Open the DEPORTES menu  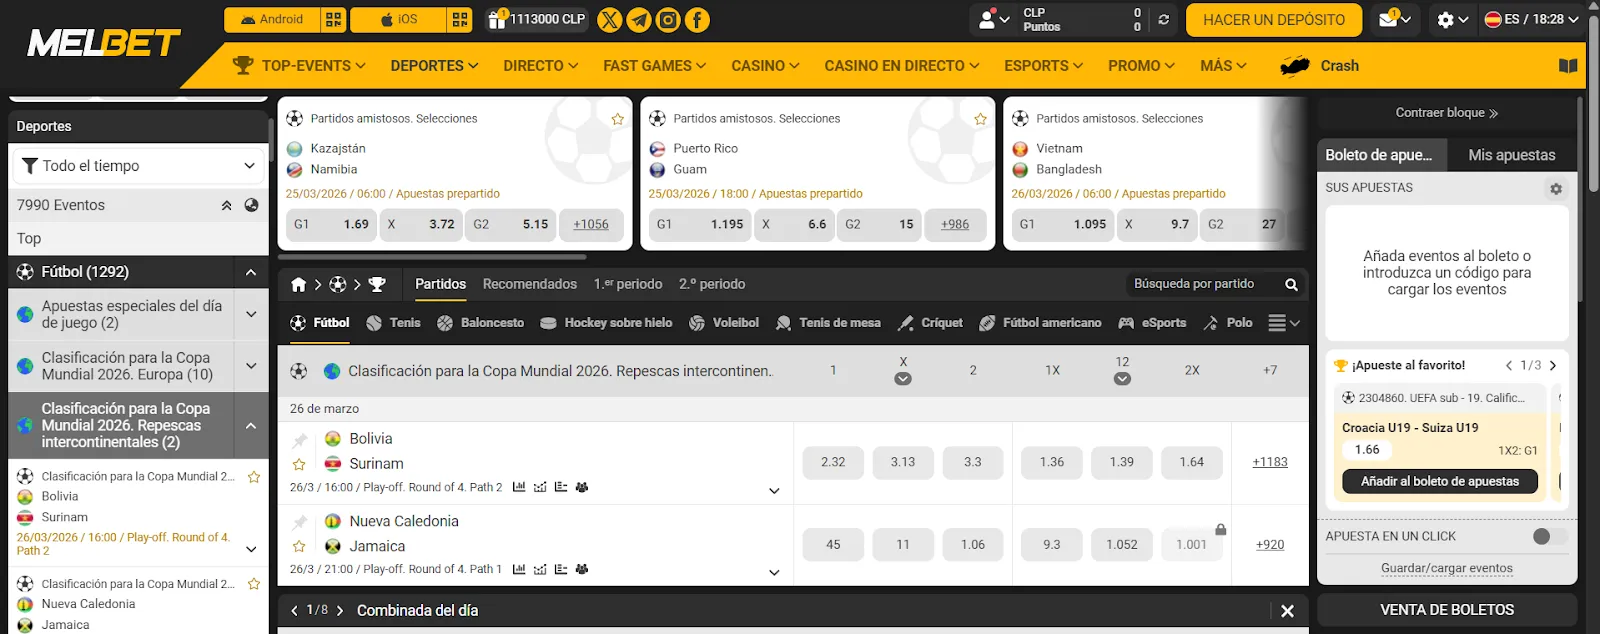coord(434,66)
